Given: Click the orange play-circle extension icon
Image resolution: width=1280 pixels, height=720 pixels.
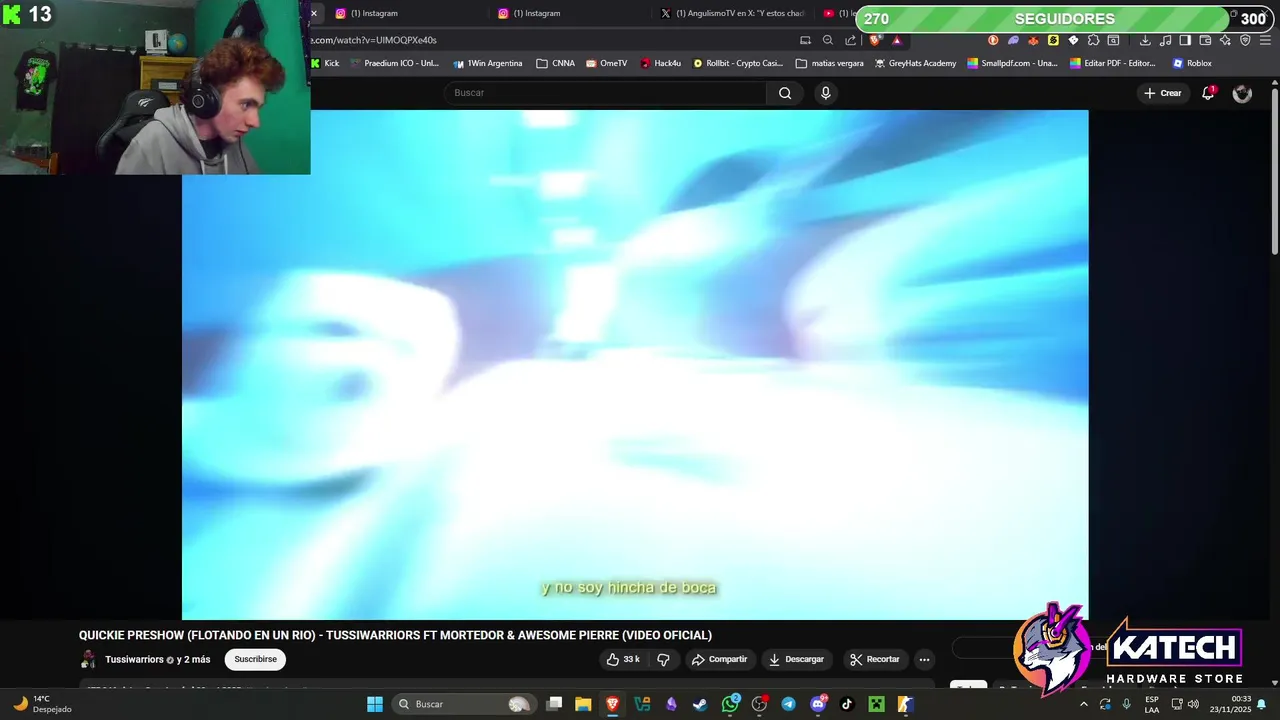Looking at the screenshot, I should click(x=993, y=40).
